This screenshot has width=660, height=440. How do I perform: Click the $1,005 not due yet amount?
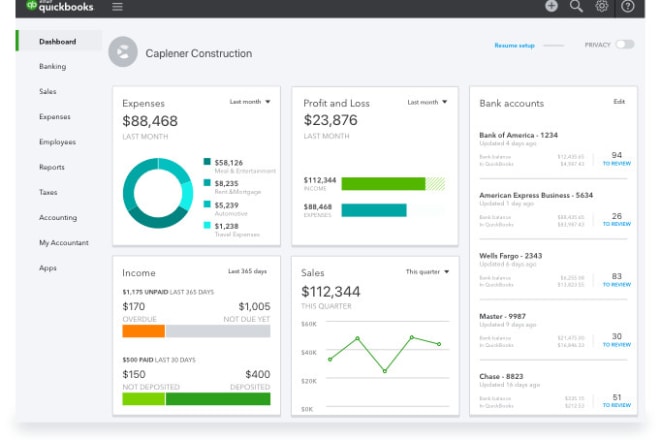[x=254, y=307]
